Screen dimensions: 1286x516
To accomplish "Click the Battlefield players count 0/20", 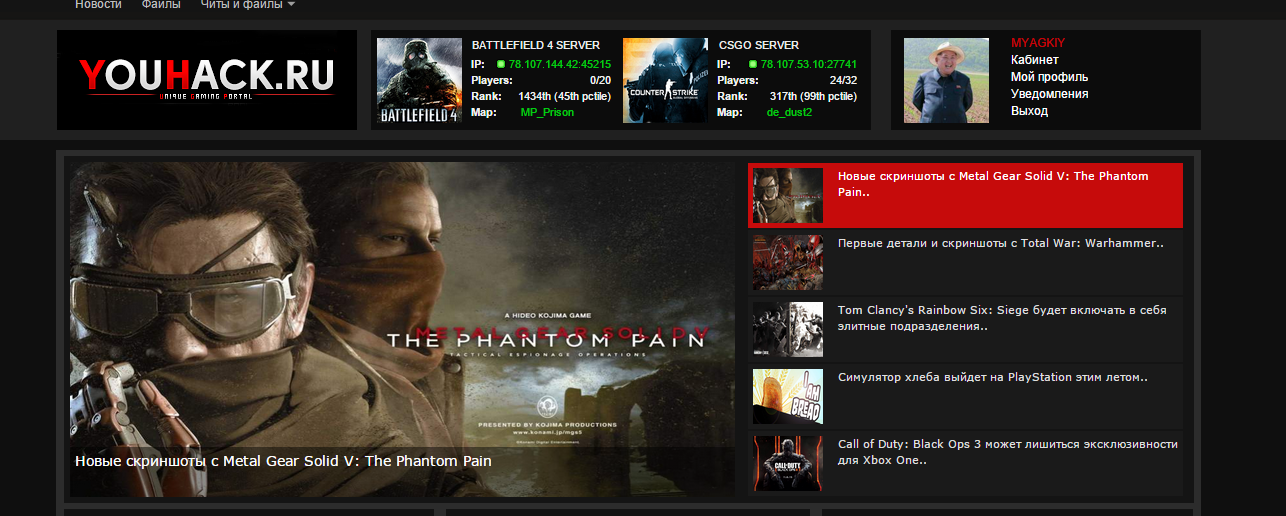I will 600,80.
